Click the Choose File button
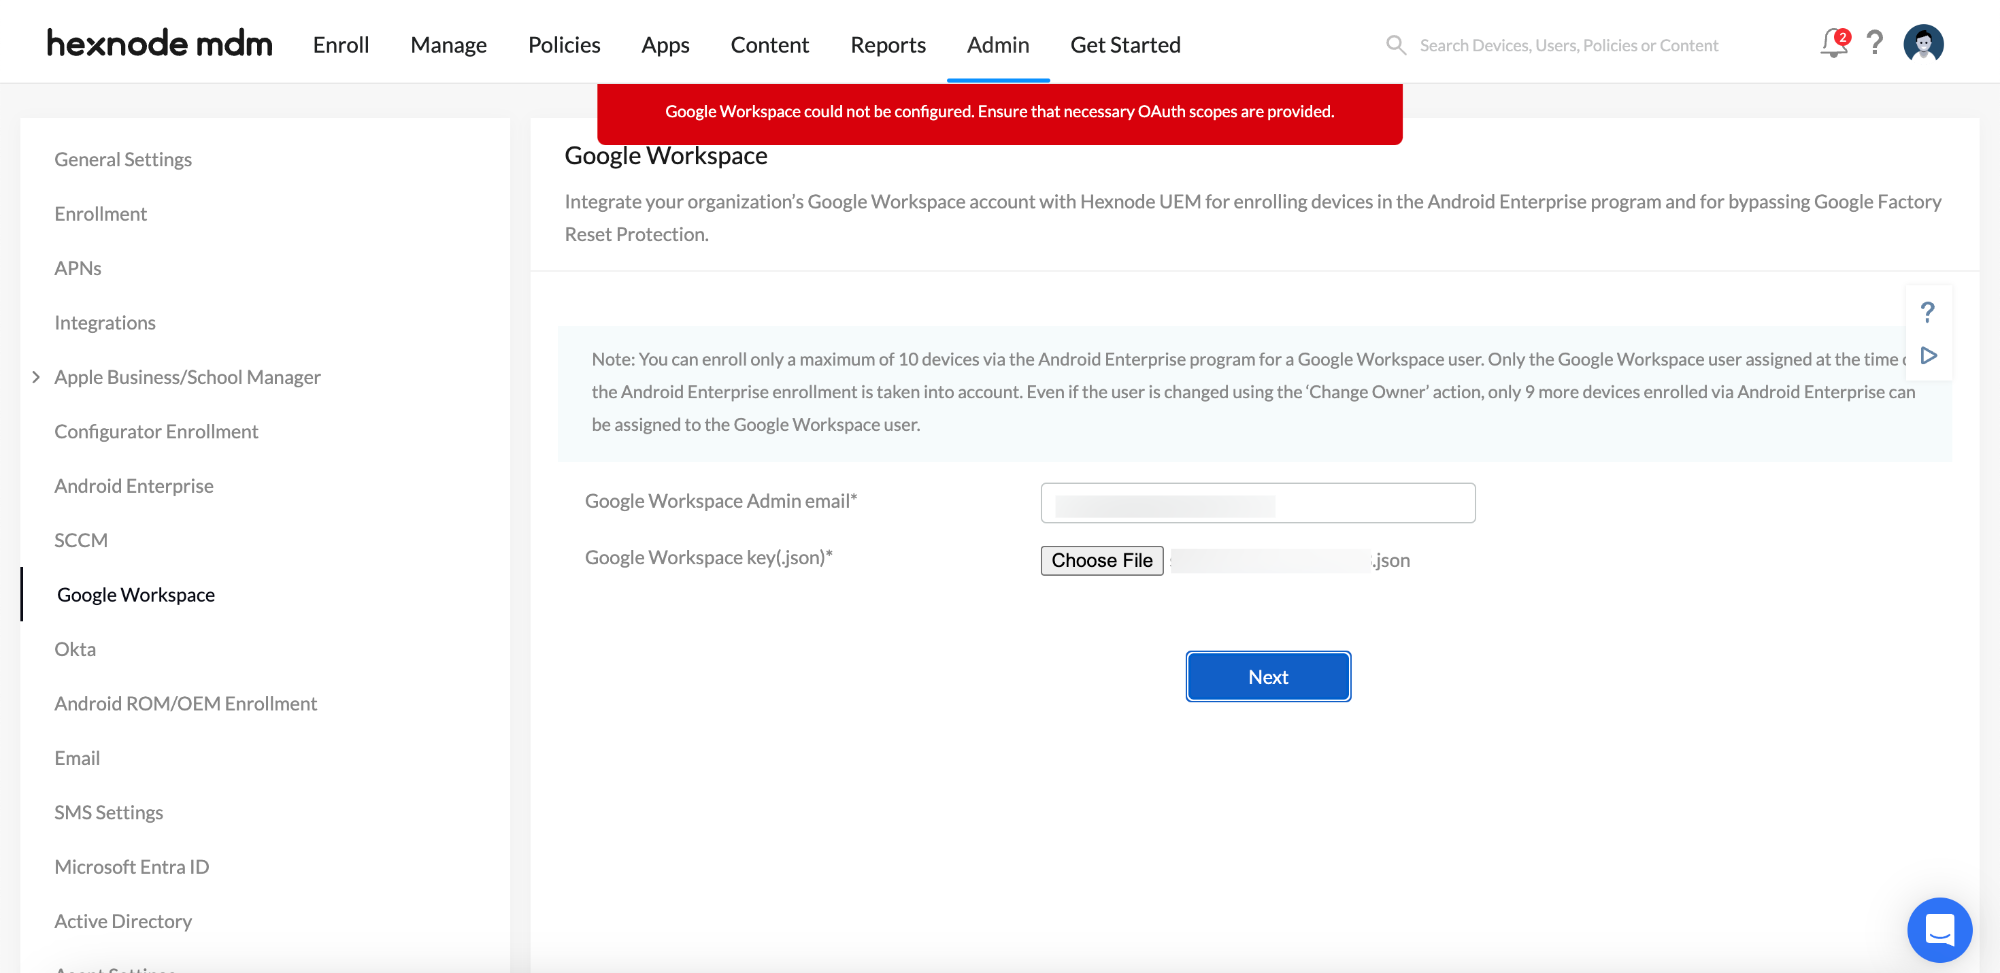This screenshot has width=2000, height=973. (1102, 560)
